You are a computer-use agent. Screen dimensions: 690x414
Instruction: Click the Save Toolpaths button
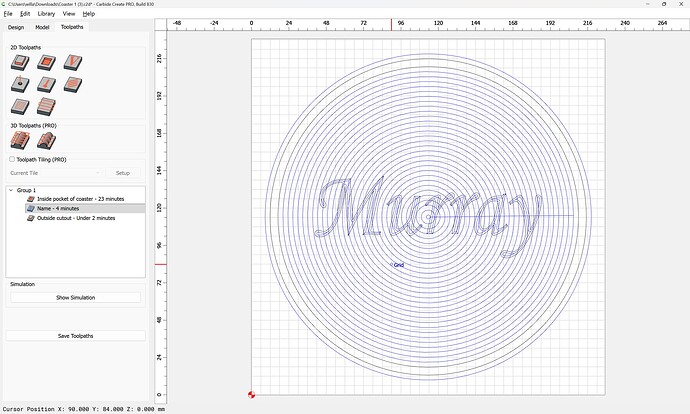tap(76, 336)
